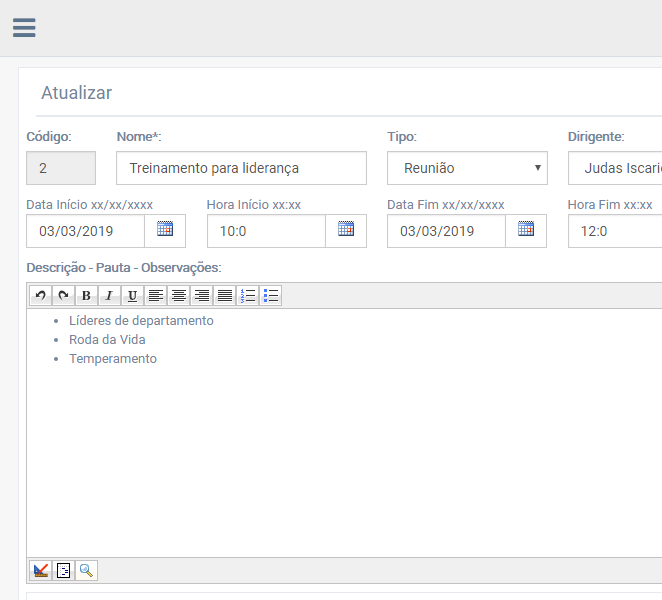Open the editor preview magnifier
Viewport: 662px width, 600px height.
(x=87, y=570)
